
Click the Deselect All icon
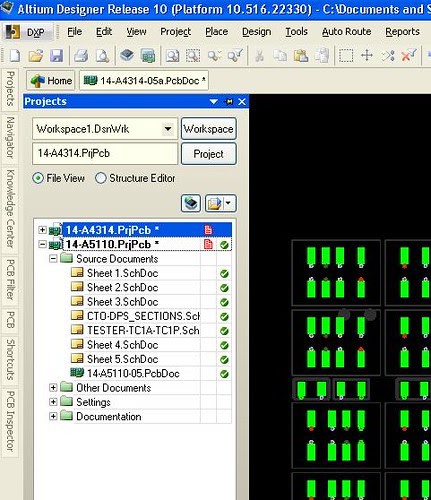(x=388, y=56)
